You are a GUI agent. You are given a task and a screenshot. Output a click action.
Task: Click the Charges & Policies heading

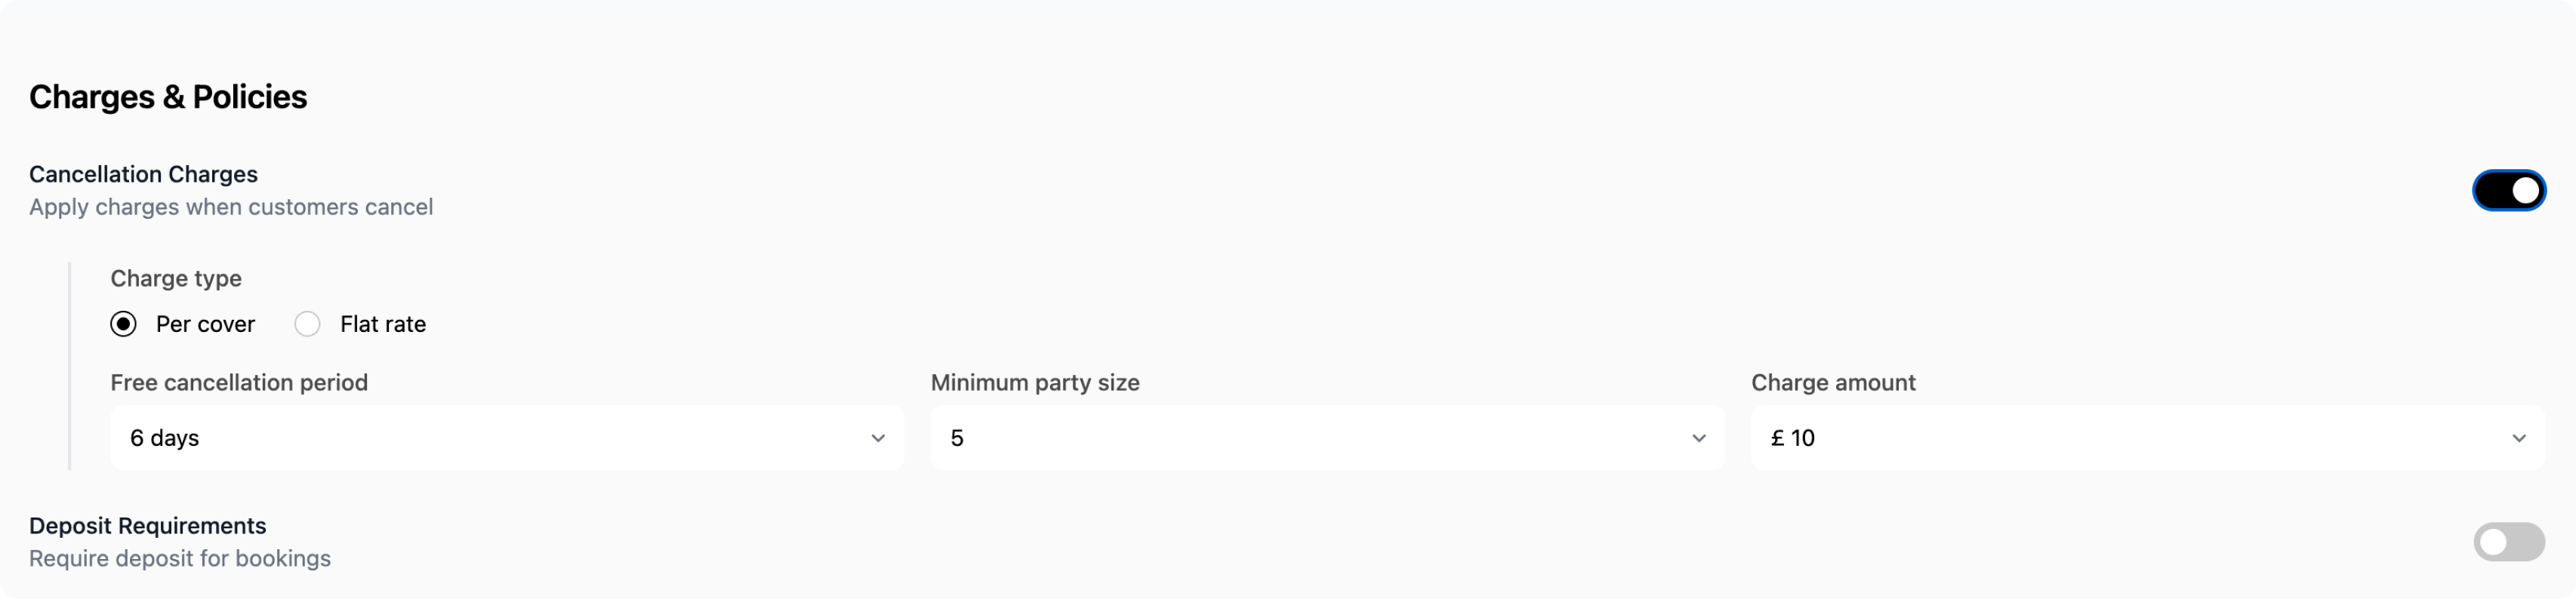coord(168,97)
